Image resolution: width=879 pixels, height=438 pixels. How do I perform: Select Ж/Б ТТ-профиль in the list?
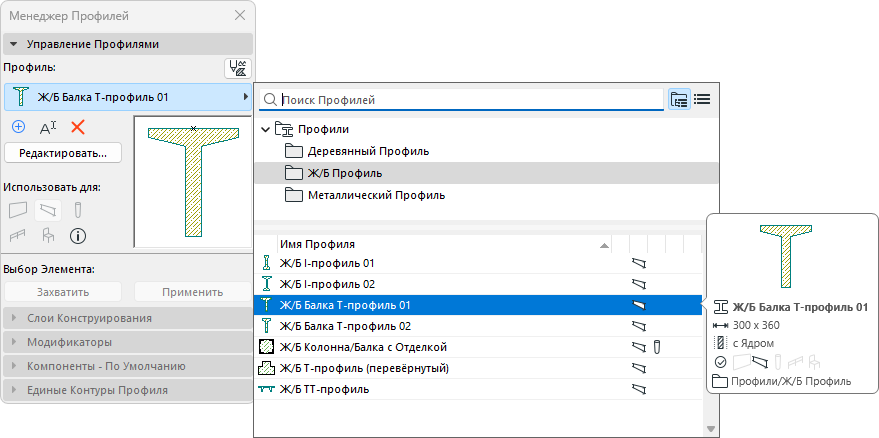322,389
